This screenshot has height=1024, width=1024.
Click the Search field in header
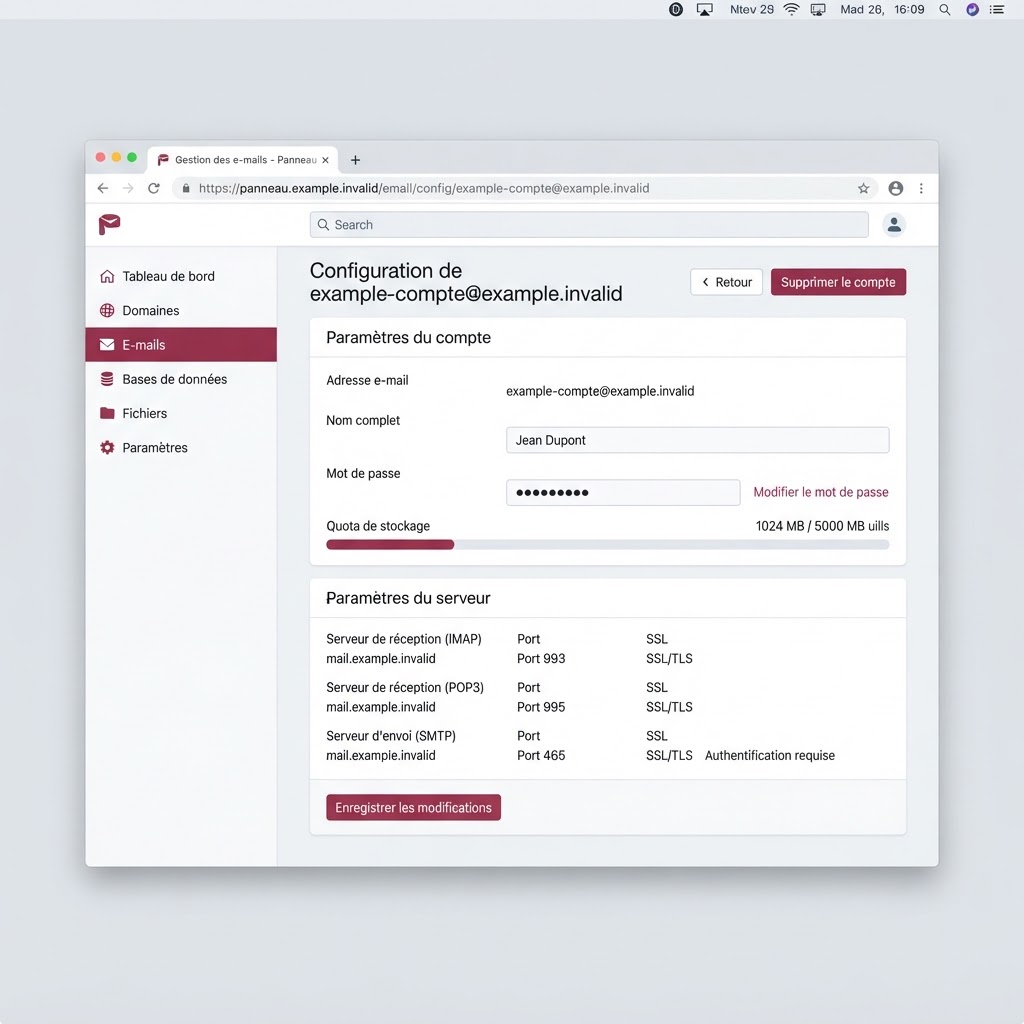tap(589, 225)
